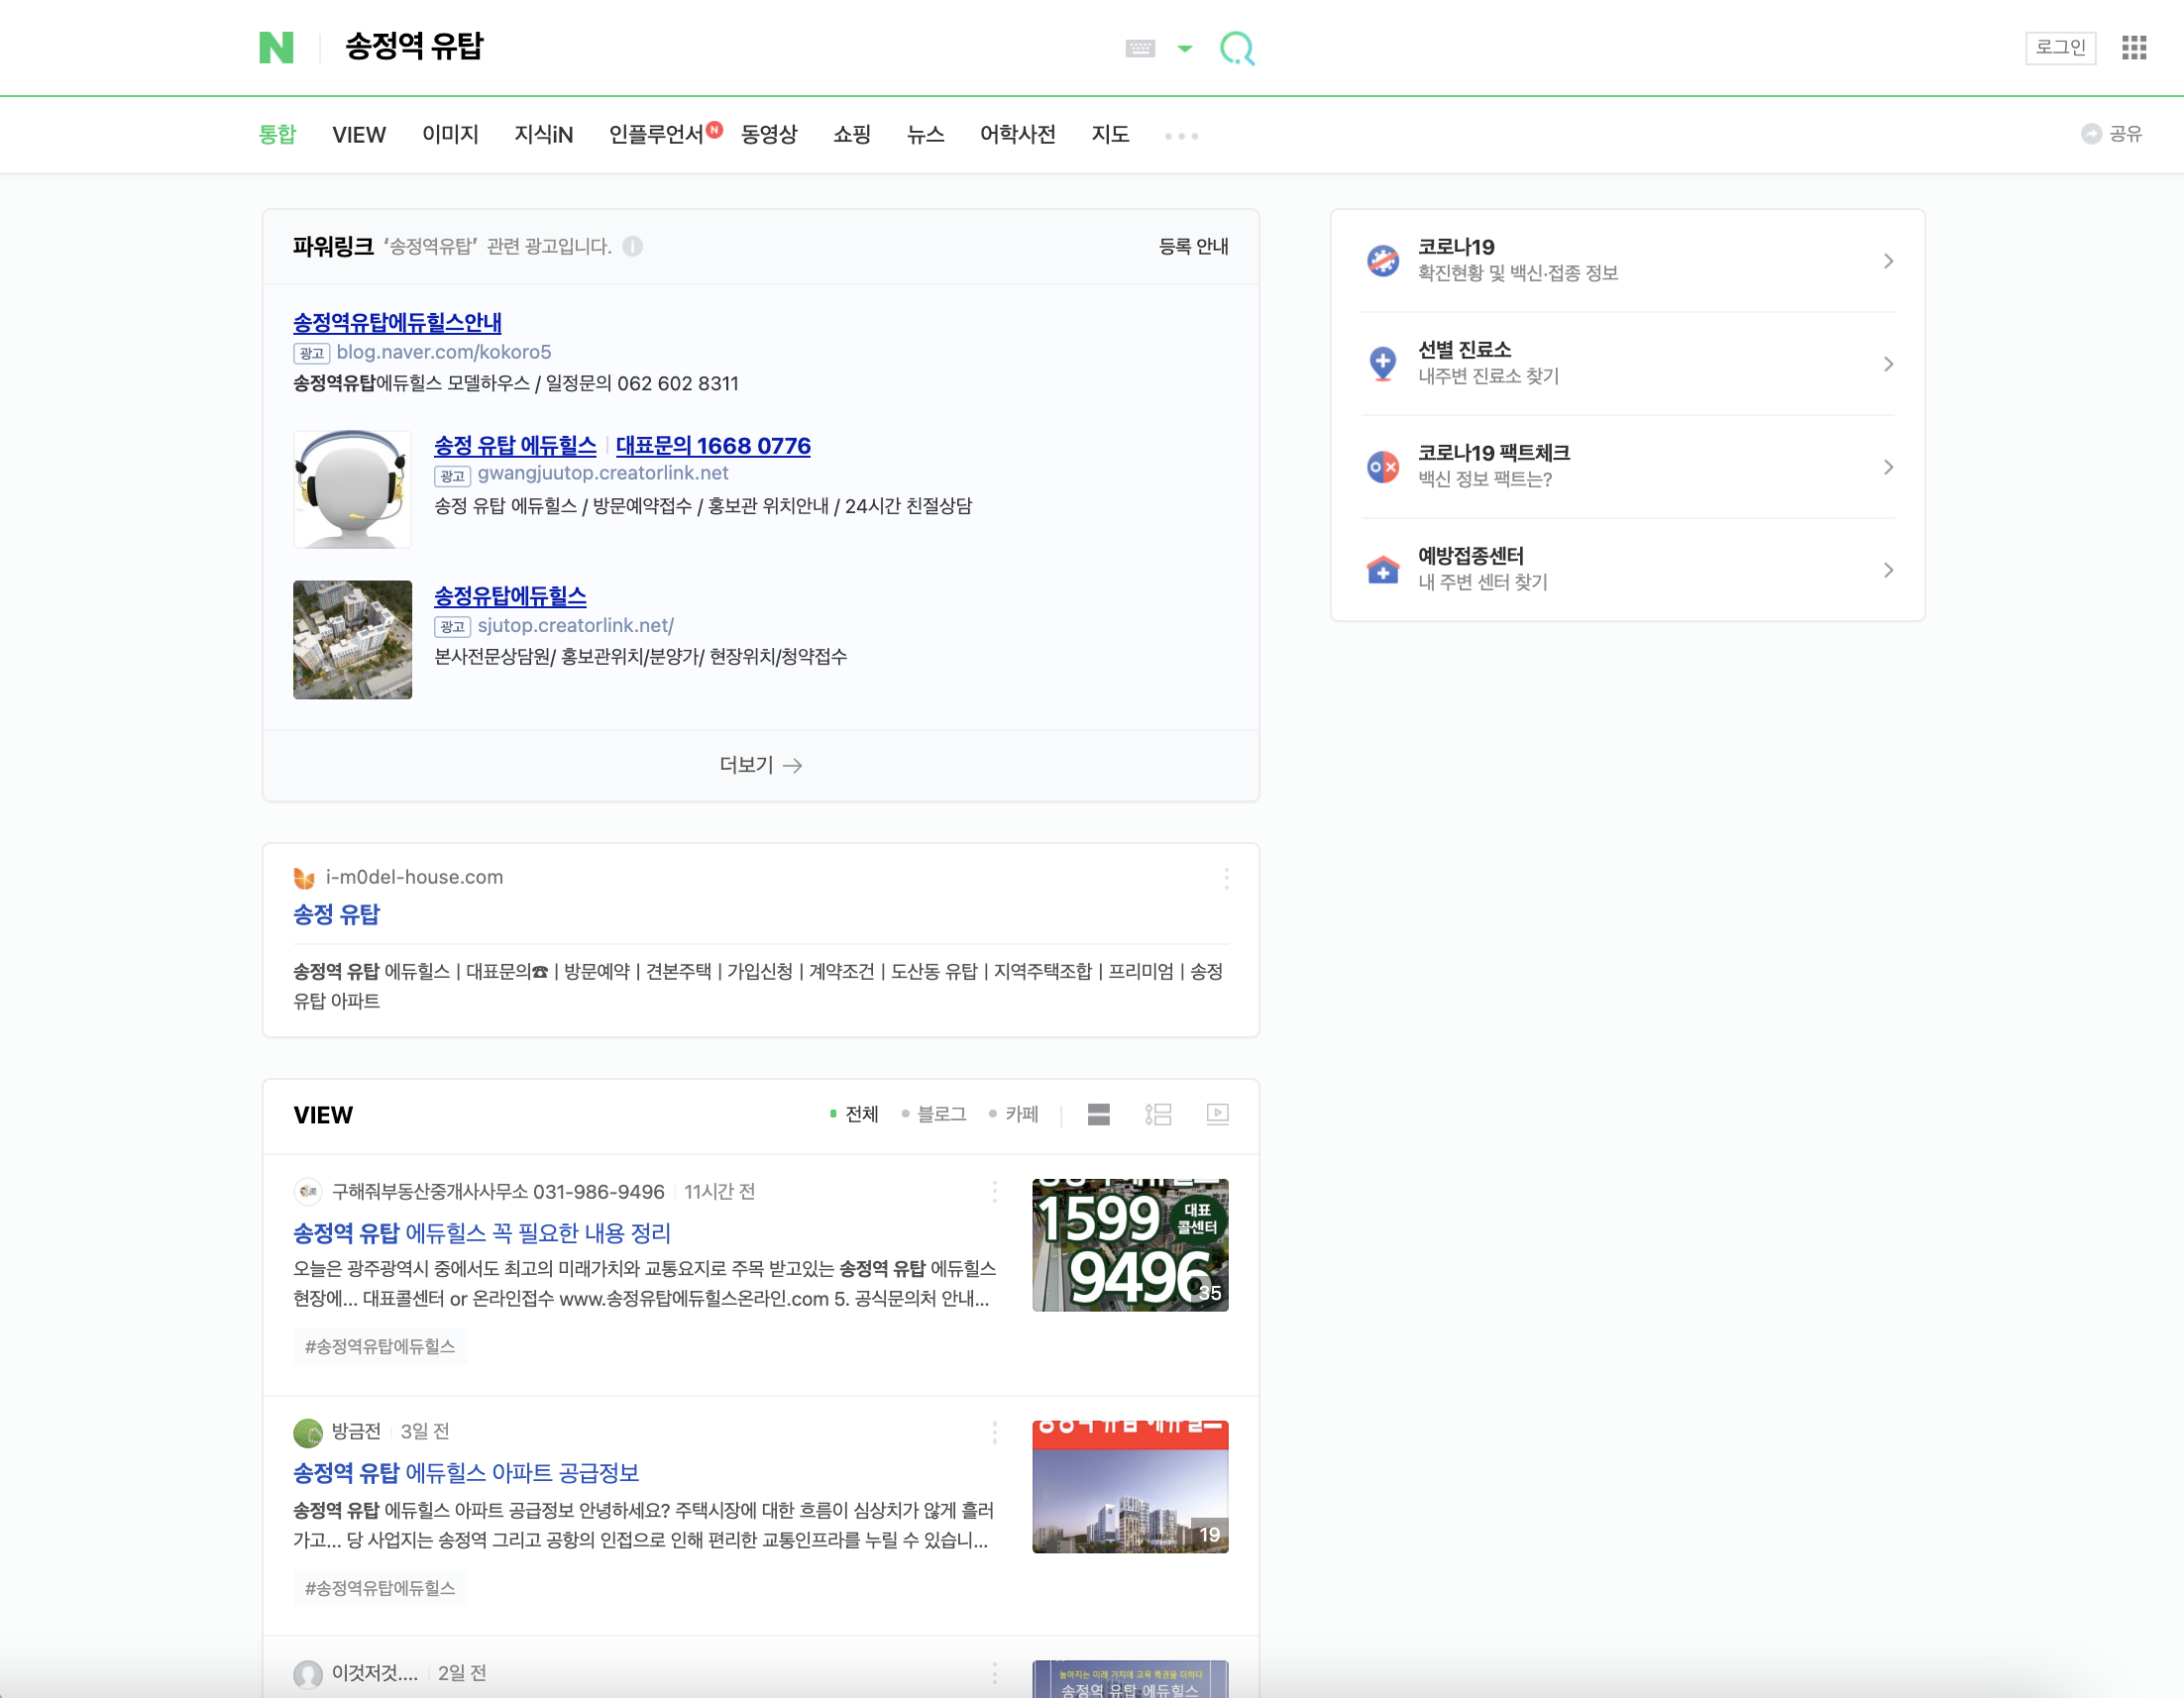Screen dimensions: 2184x1698
Task: Click the 선별 진료소 location pin icon
Action: [x=1383, y=363]
